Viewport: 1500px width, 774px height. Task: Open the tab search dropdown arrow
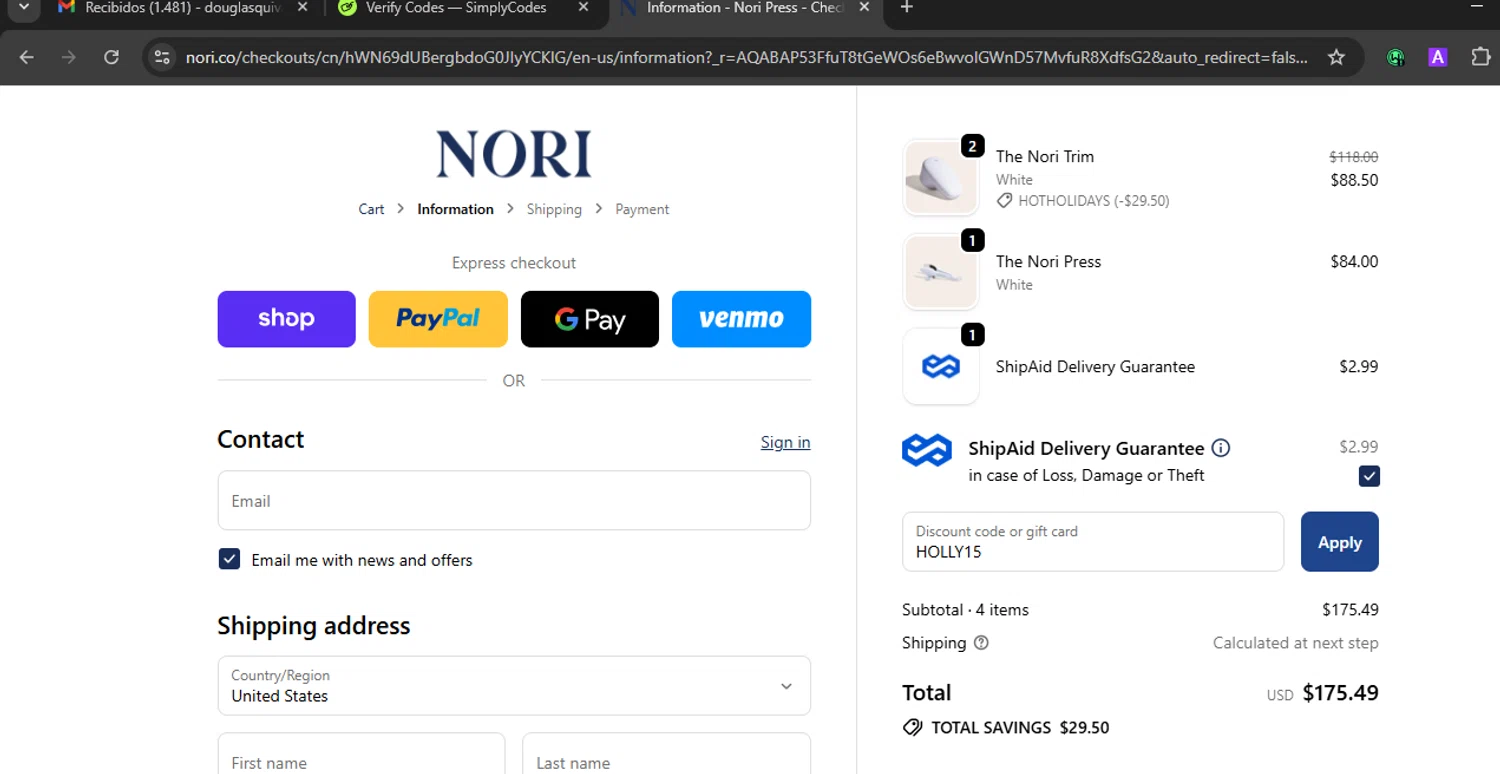(24, 7)
